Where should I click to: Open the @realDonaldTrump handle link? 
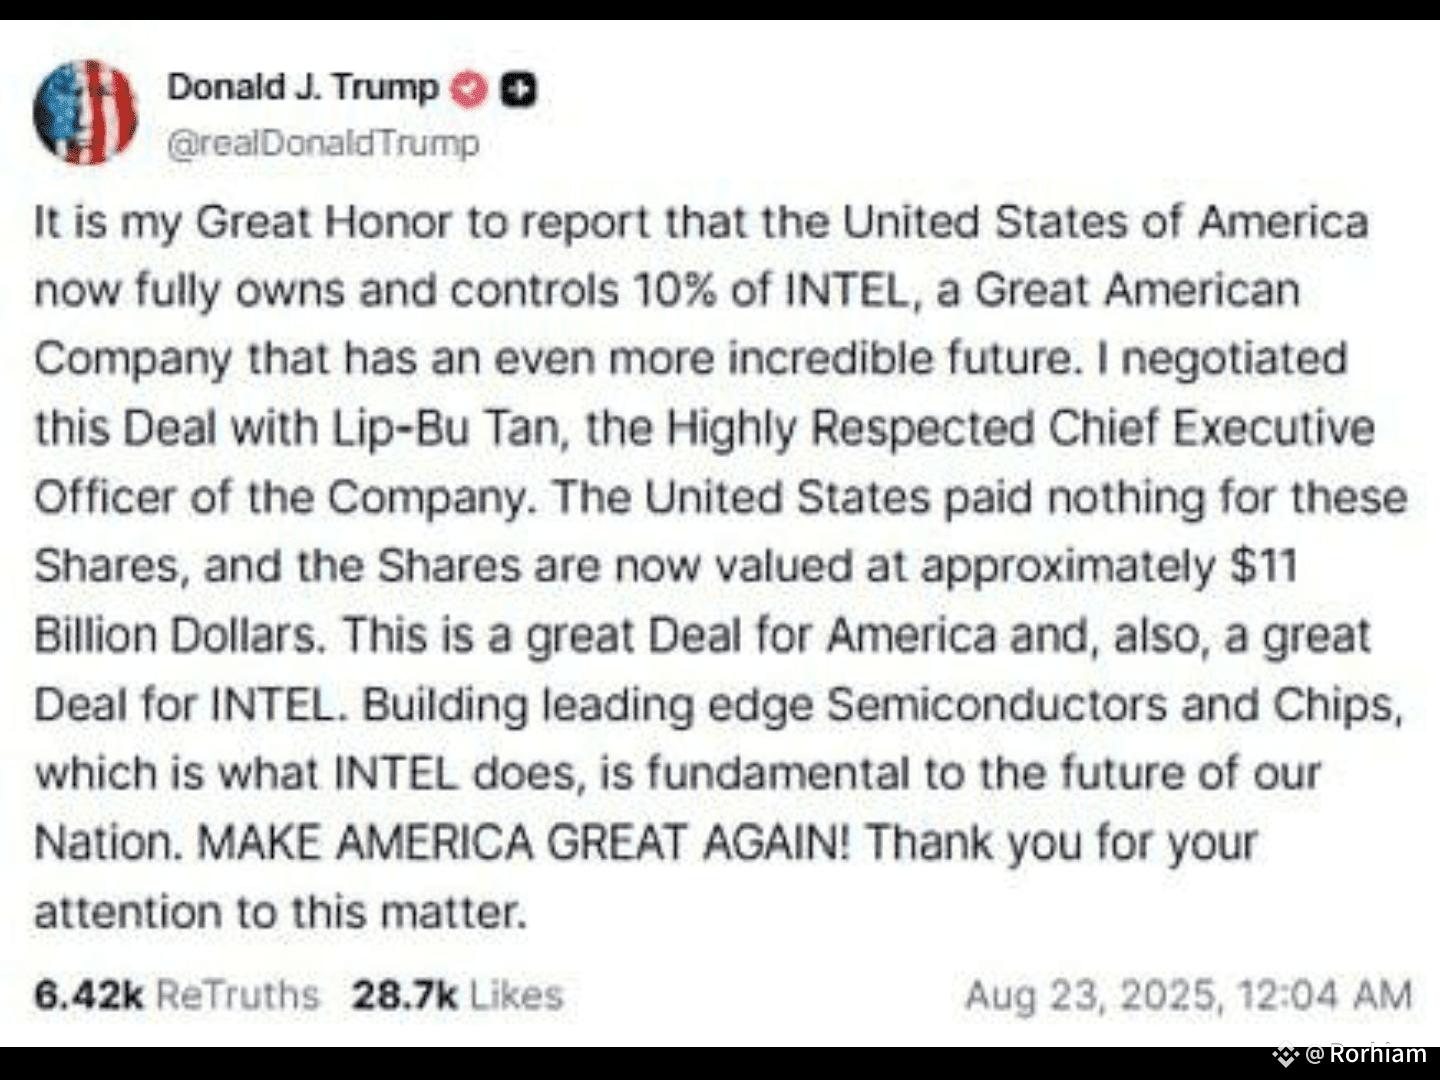point(323,143)
